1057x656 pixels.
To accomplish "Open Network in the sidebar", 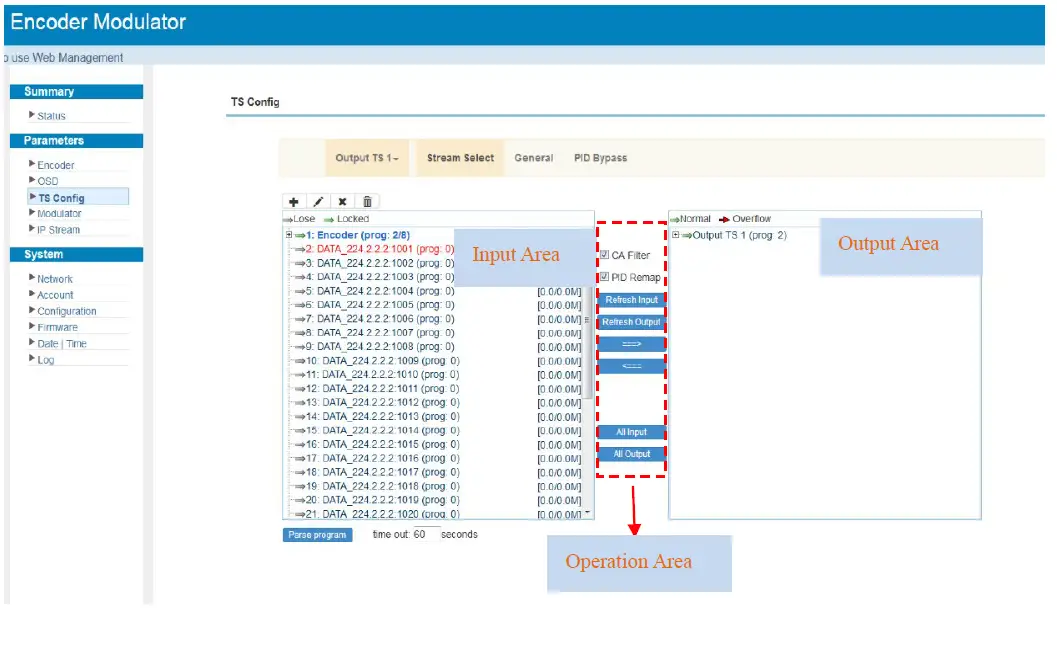I will 55,279.
